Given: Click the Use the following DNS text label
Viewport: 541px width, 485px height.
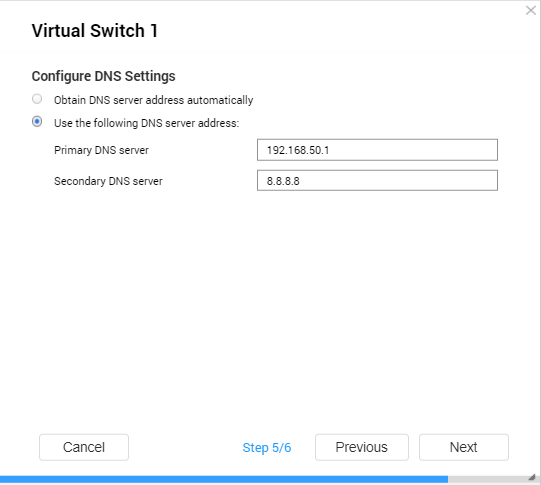Looking at the screenshot, I should 147,123.
